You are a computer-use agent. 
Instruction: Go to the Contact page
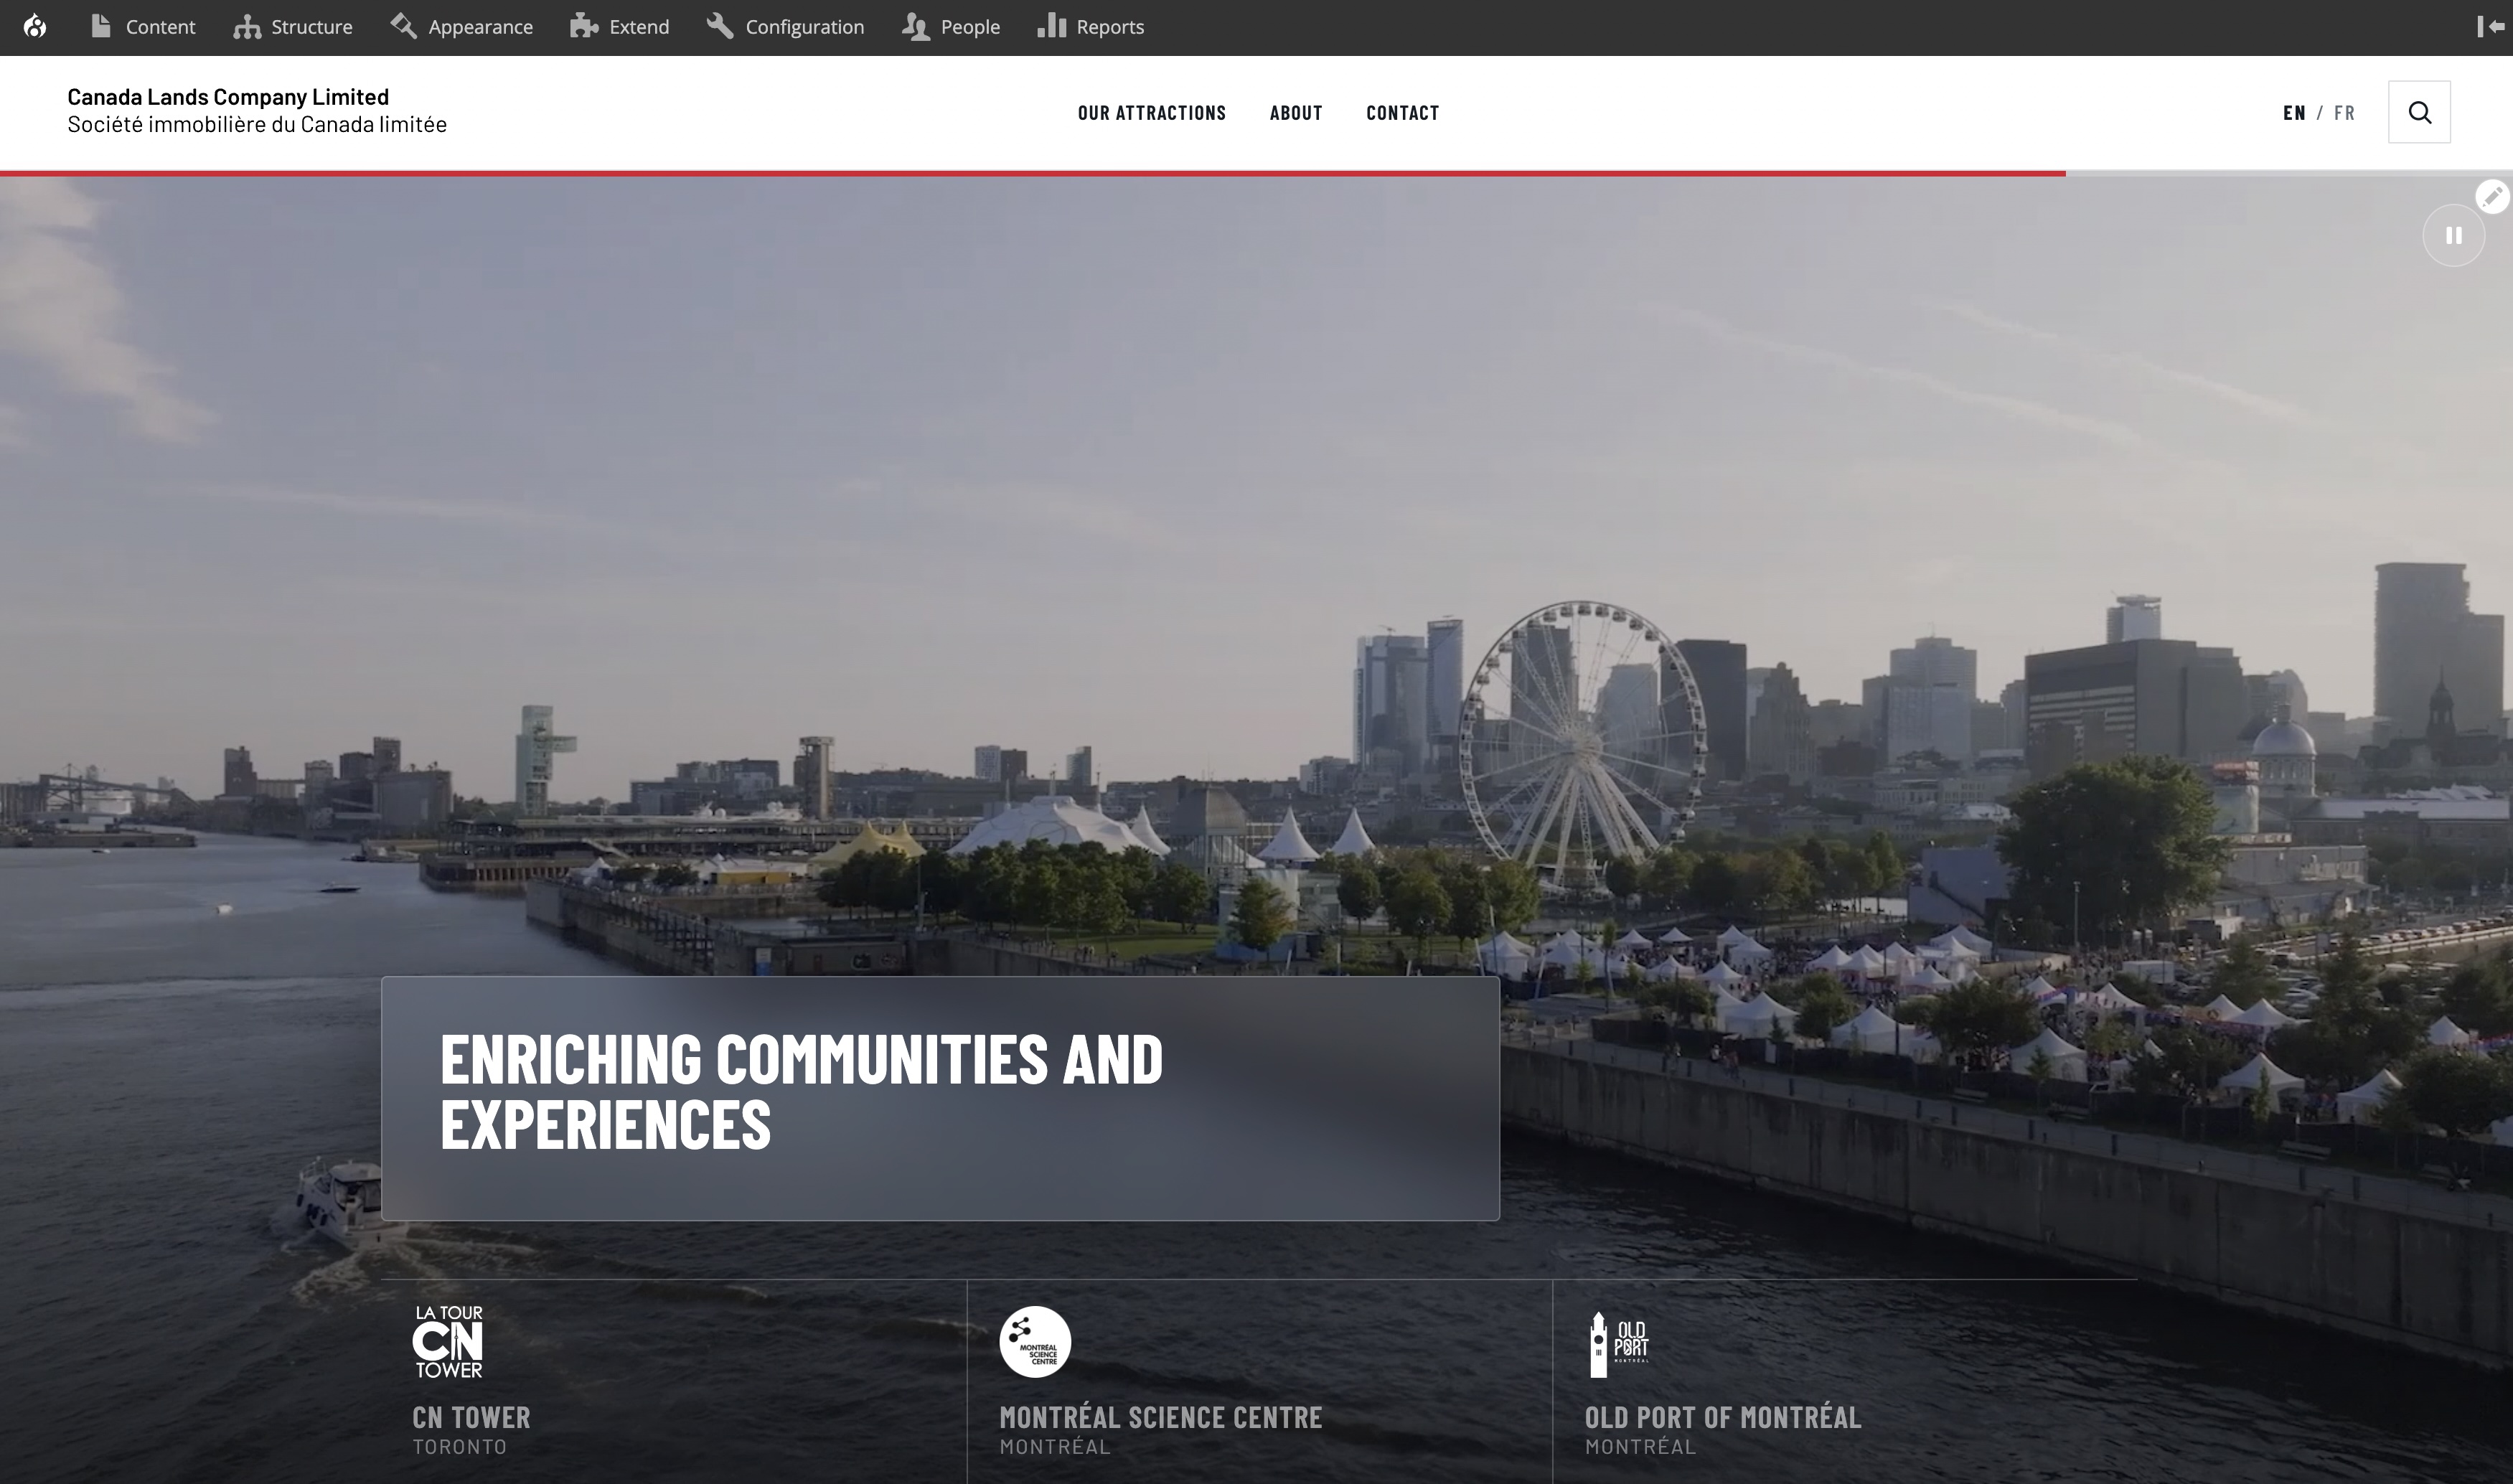(x=1403, y=113)
